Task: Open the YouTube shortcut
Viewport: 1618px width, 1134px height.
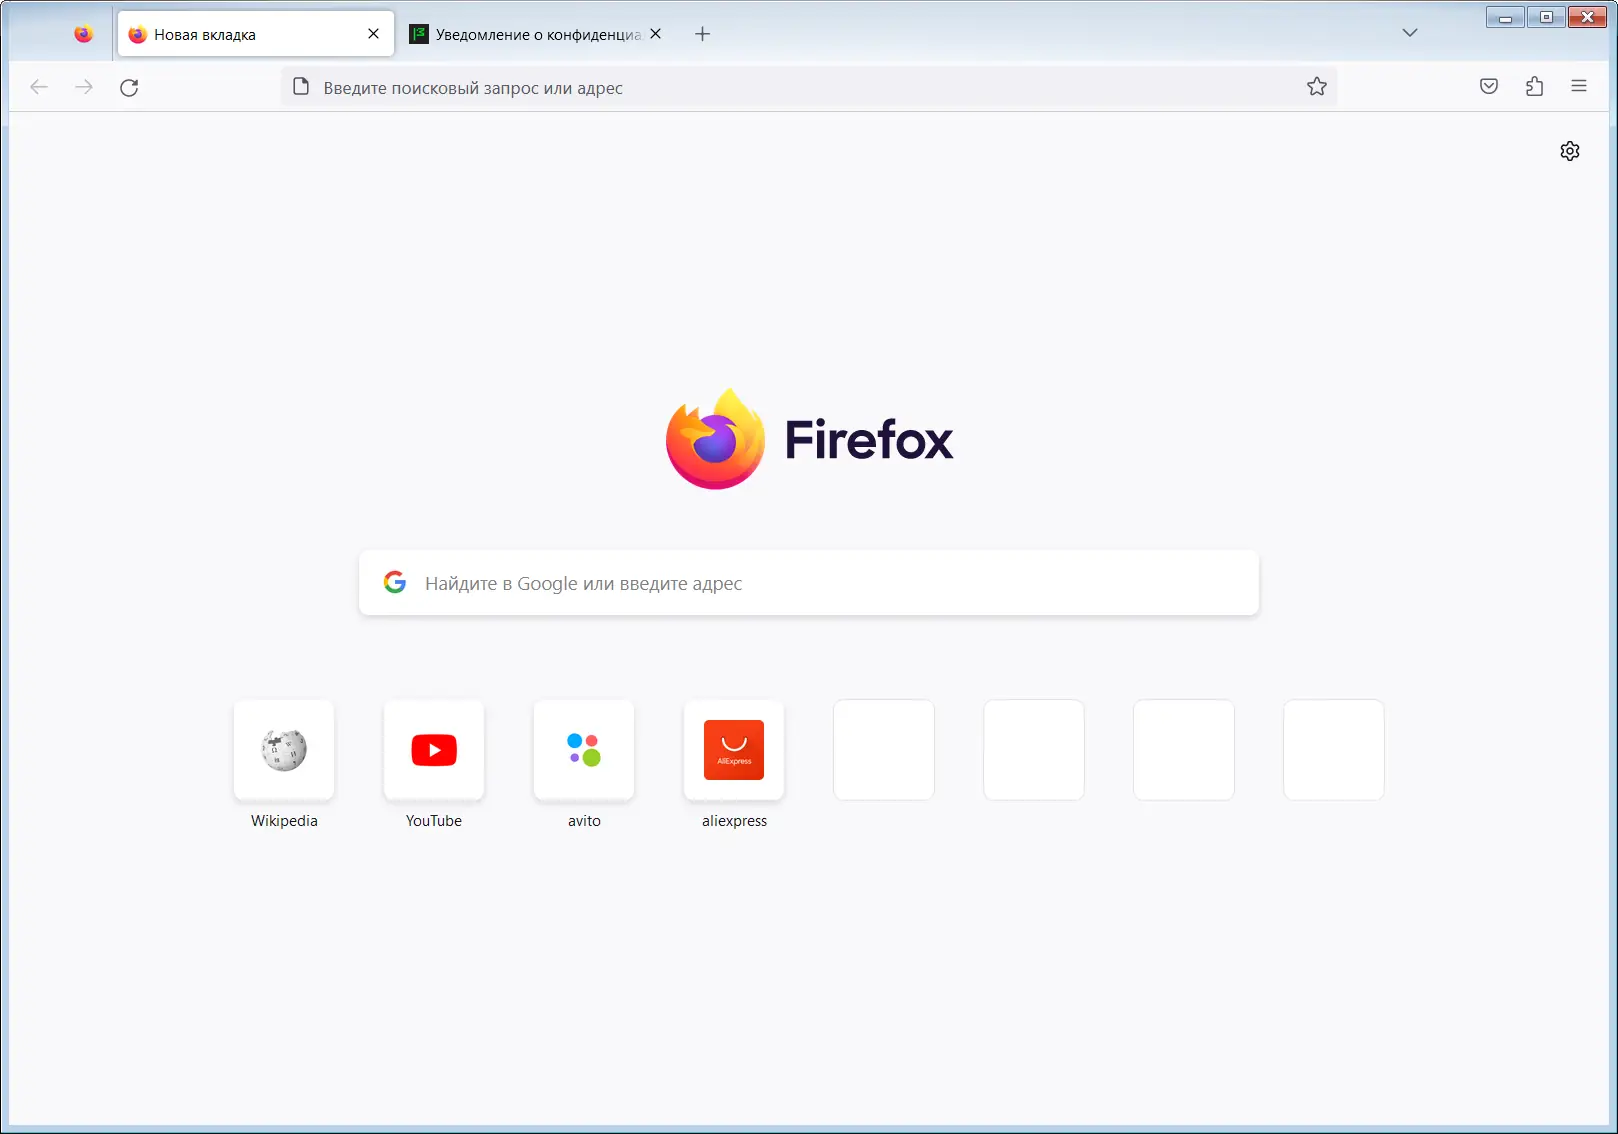Action: pyautogui.click(x=433, y=750)
